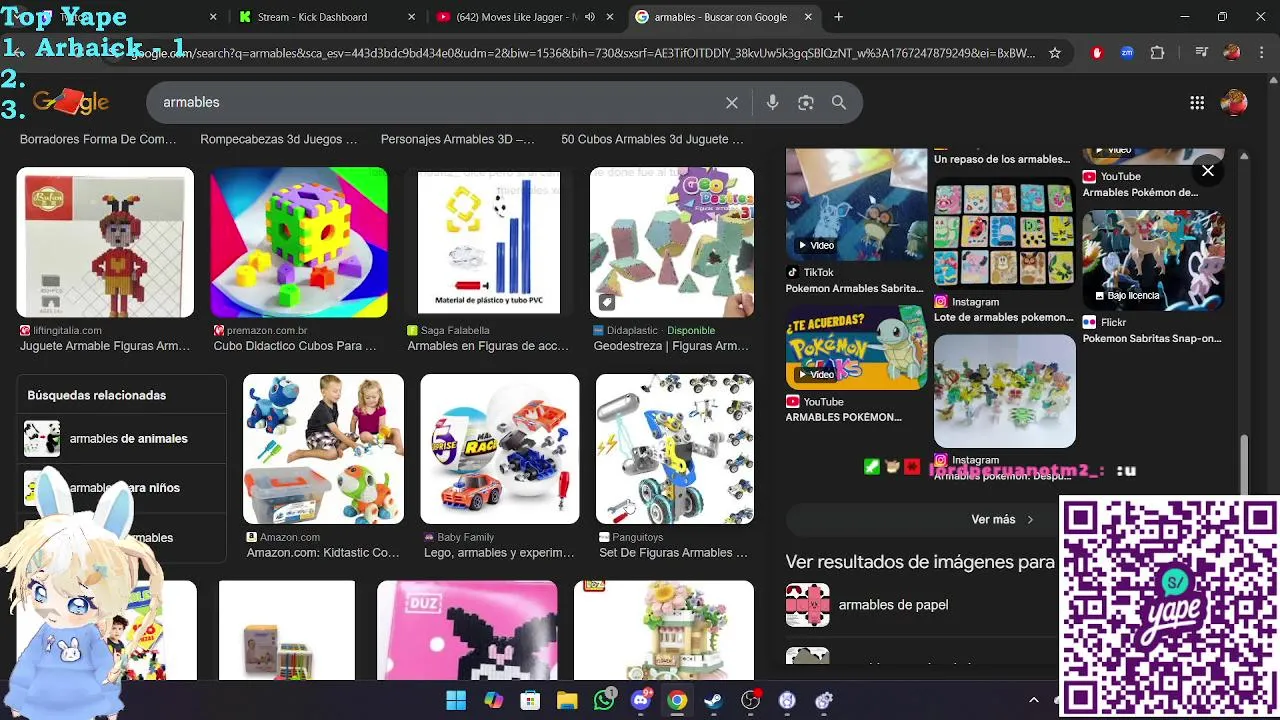Open Steam from taskbar
This screenshot has width=1280, height=720.
tap(714, 700)
